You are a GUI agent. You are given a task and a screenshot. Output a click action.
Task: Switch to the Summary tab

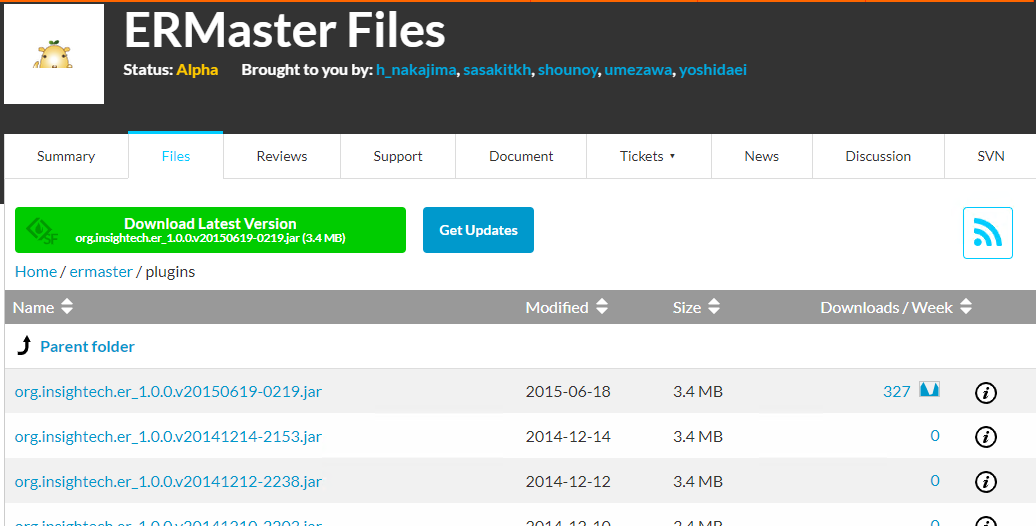(x=66, y=156)
